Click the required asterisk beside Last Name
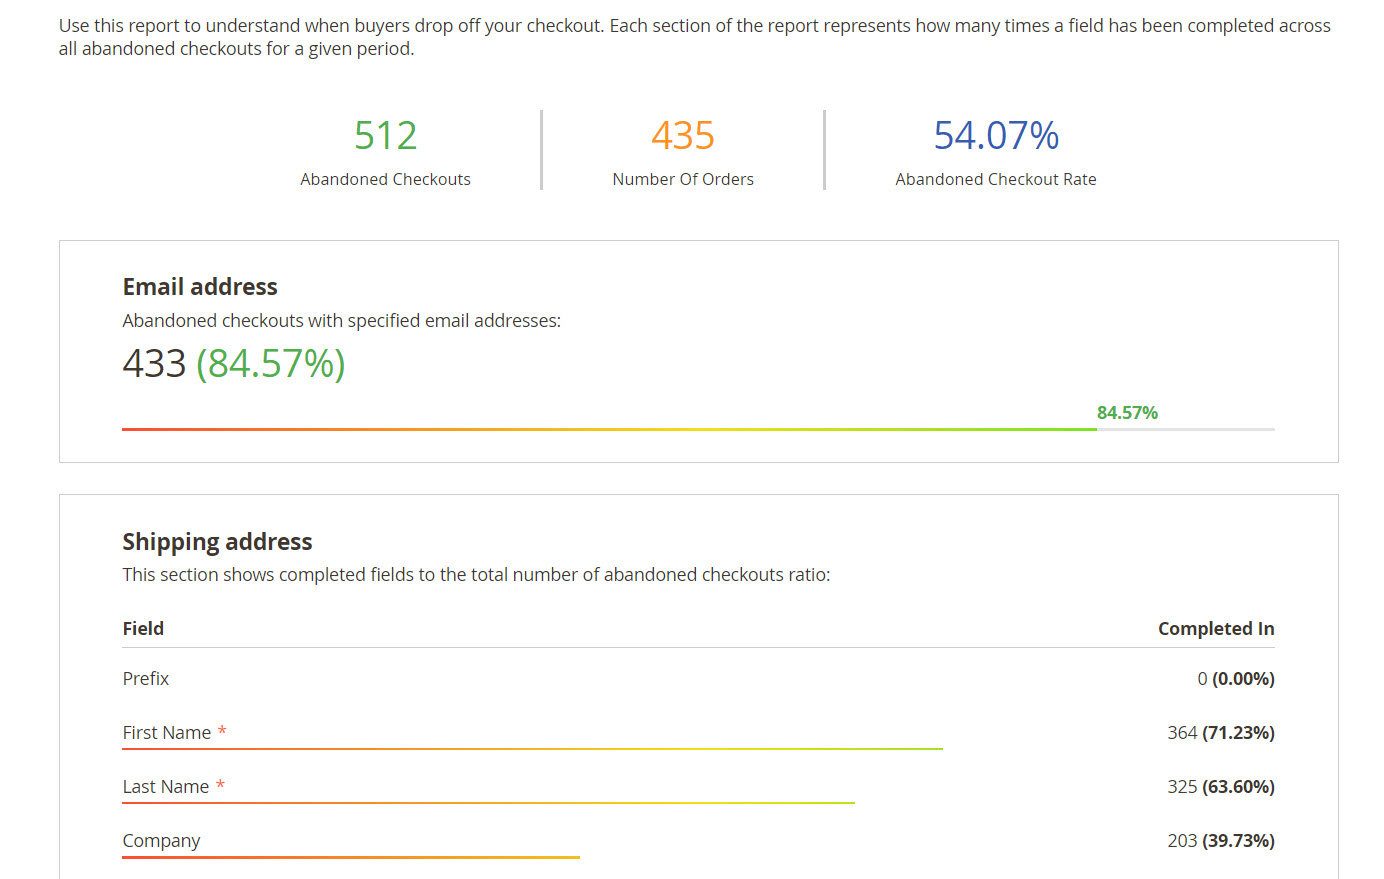1384x879 pixels. point(220,785)
